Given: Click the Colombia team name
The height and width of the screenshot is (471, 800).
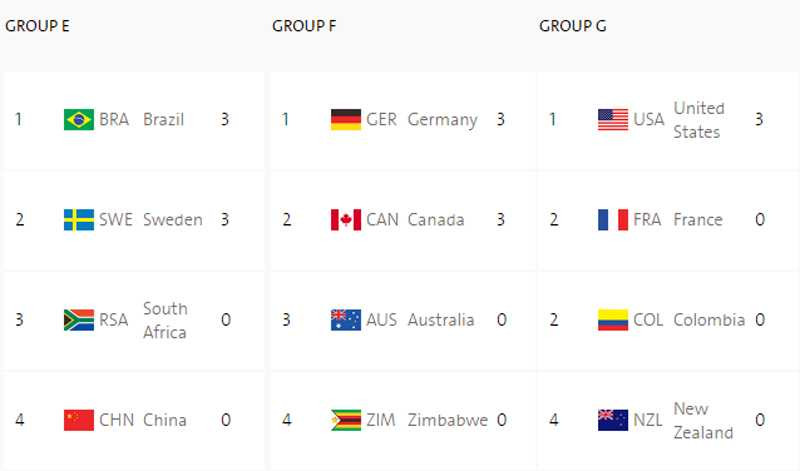Looking at the screenshot, I should (x=709, y=320).
